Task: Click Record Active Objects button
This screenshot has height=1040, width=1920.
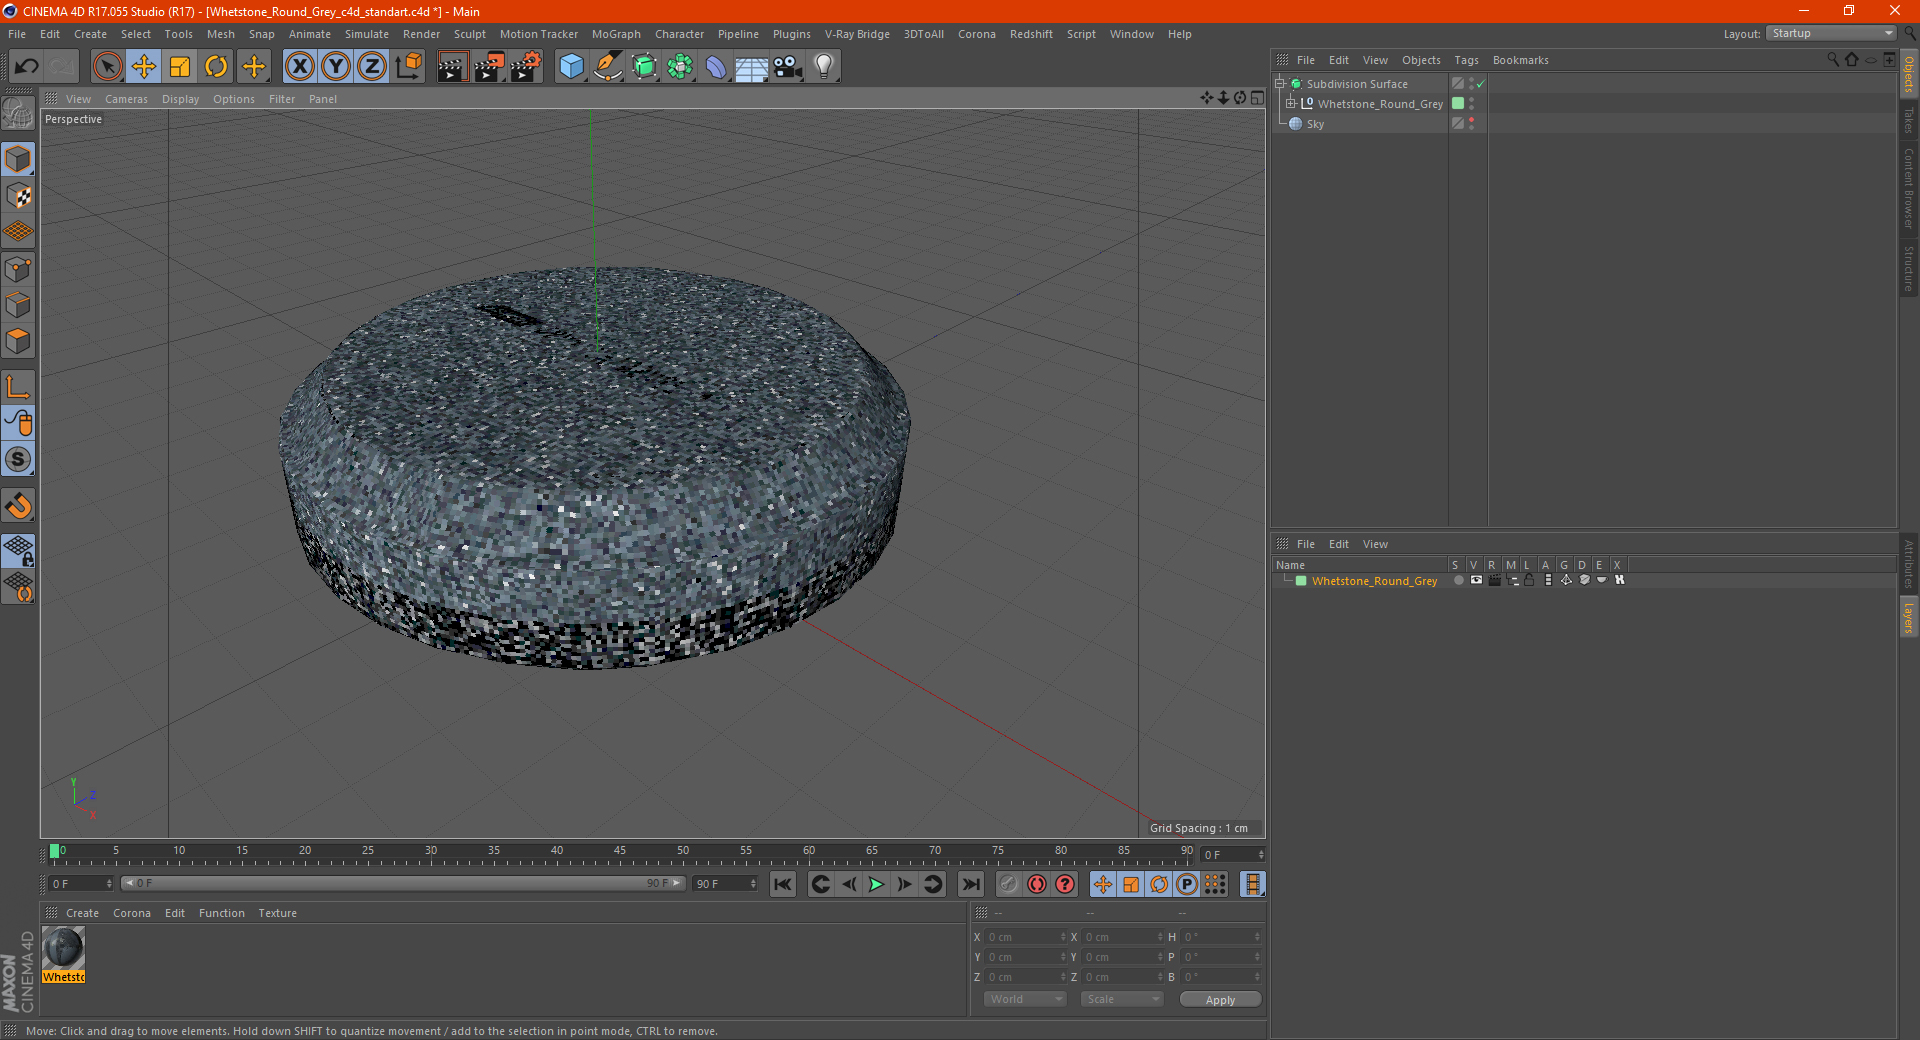Action: 1008,884
